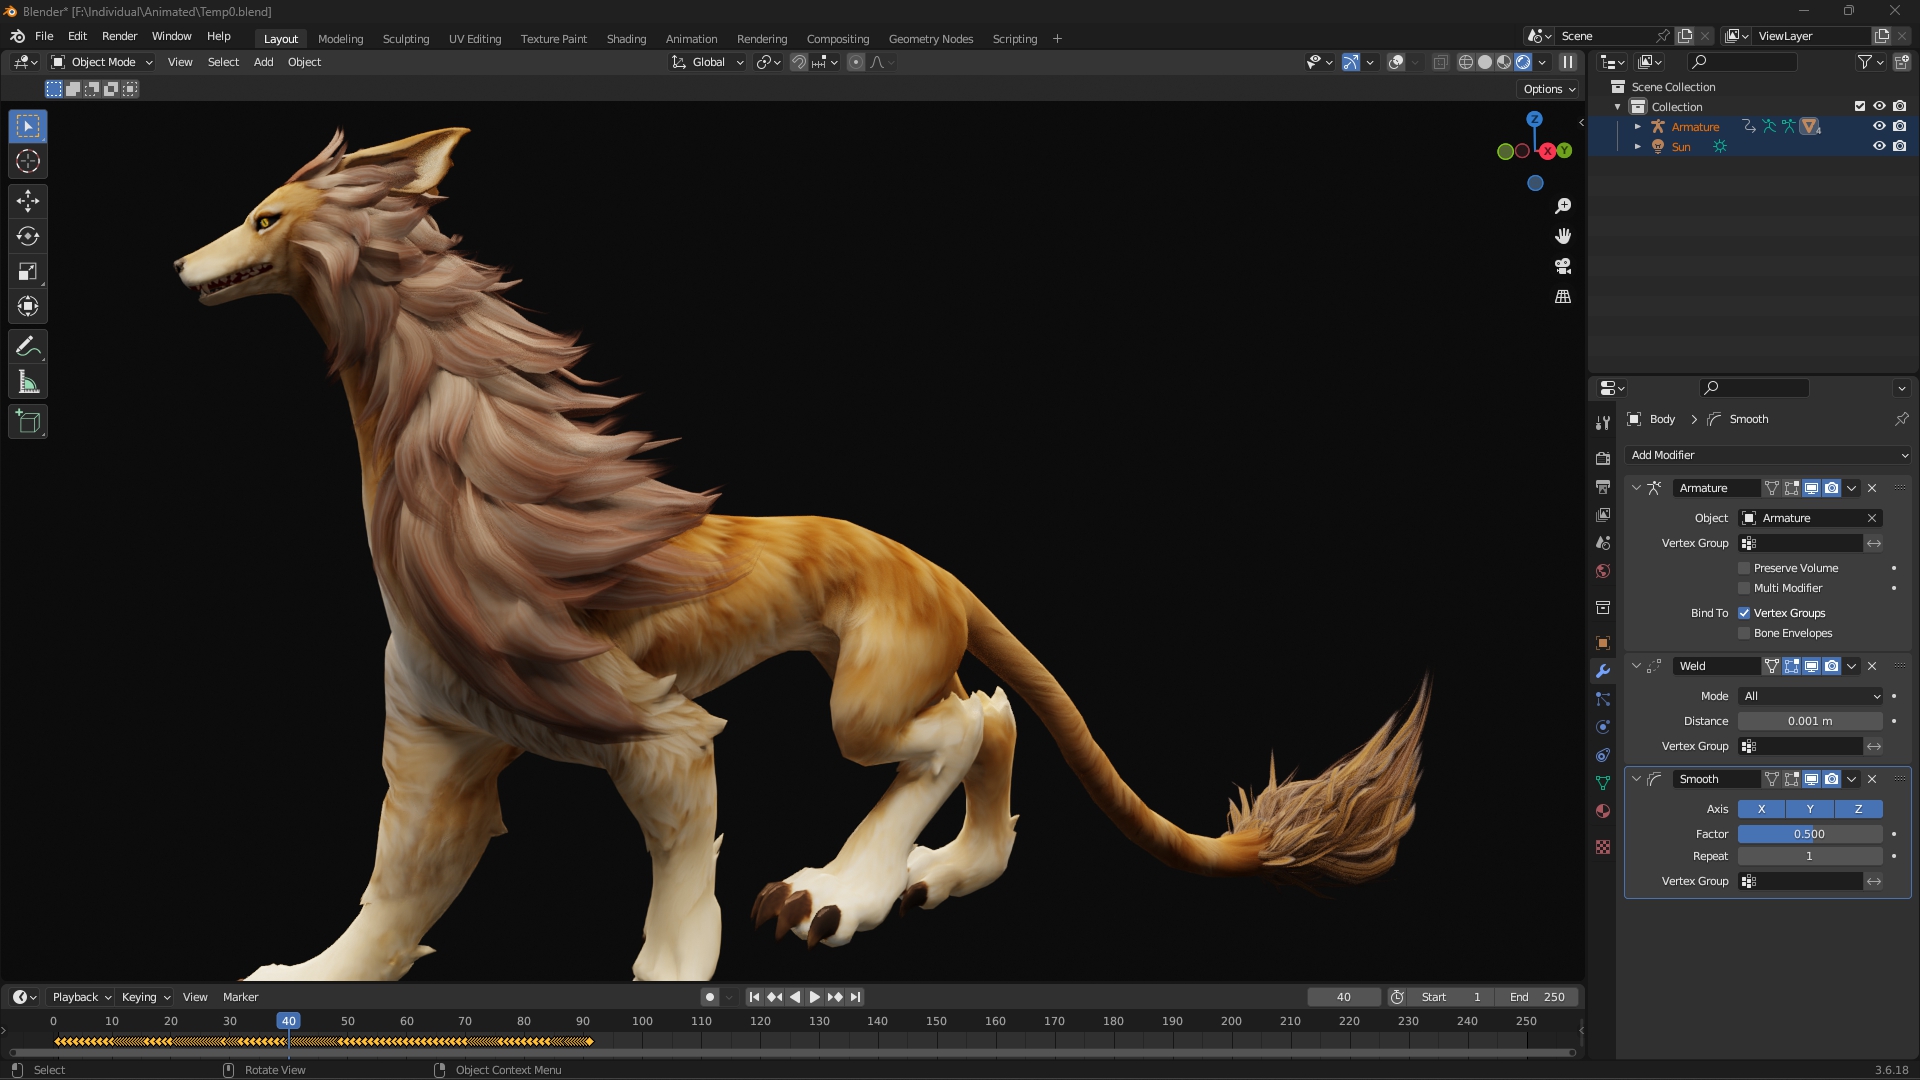Expand the Armature item in outliner

pos(1637,127)
